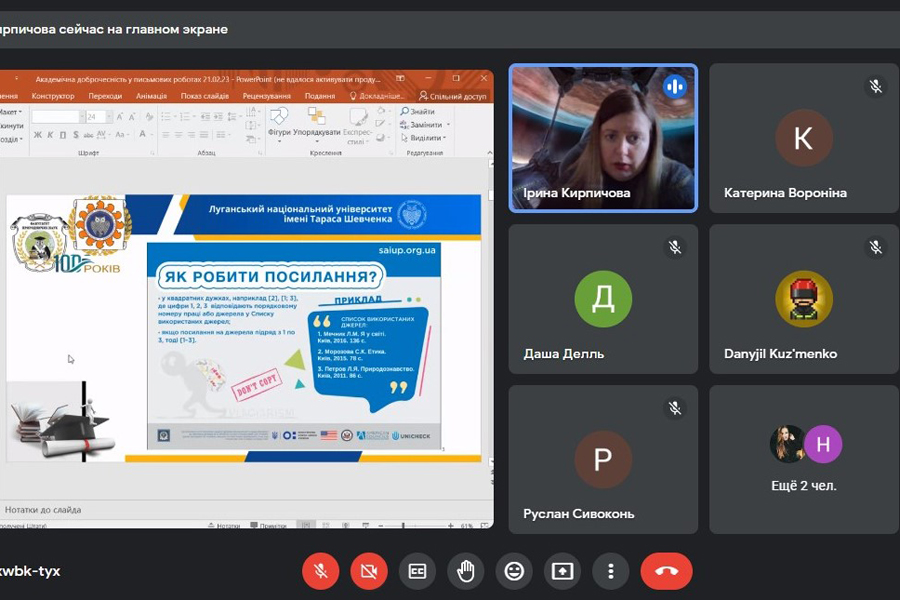Click the muted mic icon on Катерина Вороніна's tile
Image resolution: width=900 pixels, height=600 pixels.
coord(876,86)
